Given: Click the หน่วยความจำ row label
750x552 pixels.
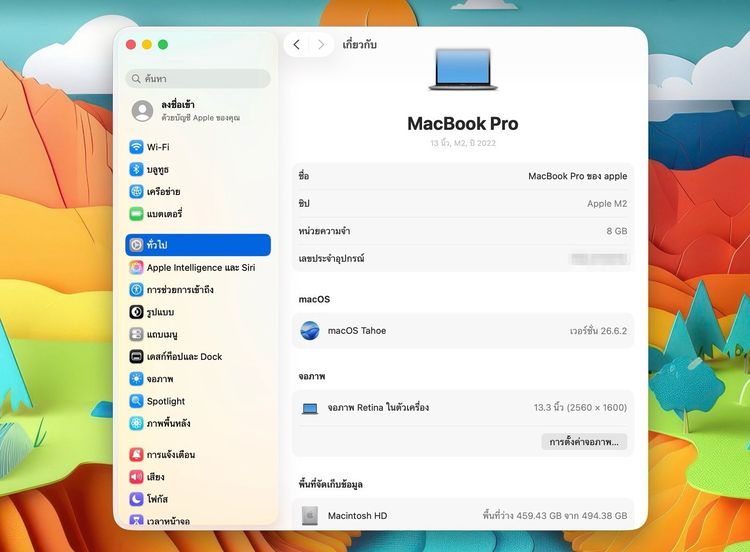Looking at the screenshot, I should tap(324, 231).
